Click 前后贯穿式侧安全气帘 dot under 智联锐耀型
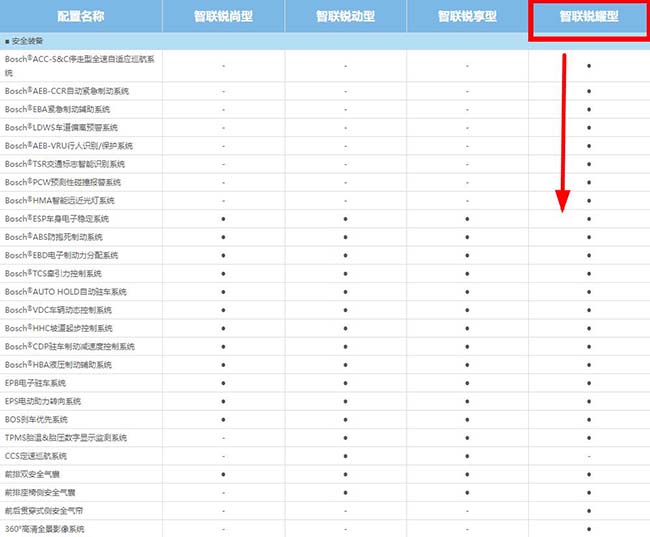The image size is (650, 537). 589,511
